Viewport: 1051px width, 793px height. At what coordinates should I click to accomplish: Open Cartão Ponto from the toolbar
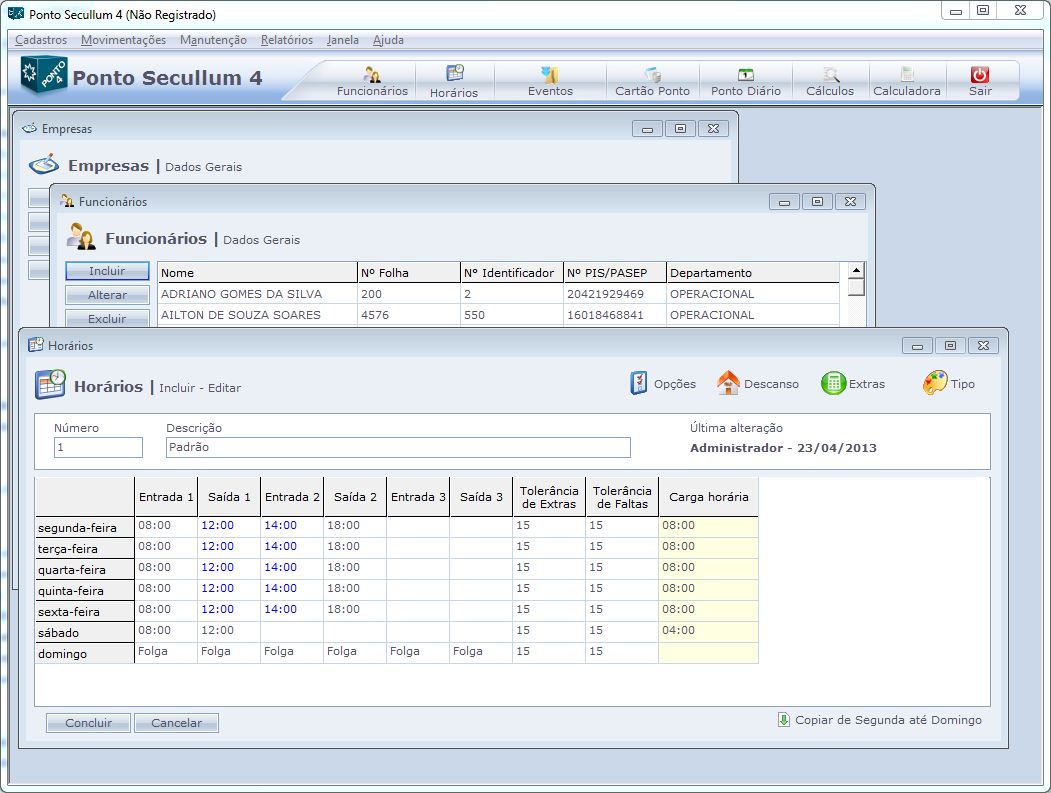click(x=652, y=82)
